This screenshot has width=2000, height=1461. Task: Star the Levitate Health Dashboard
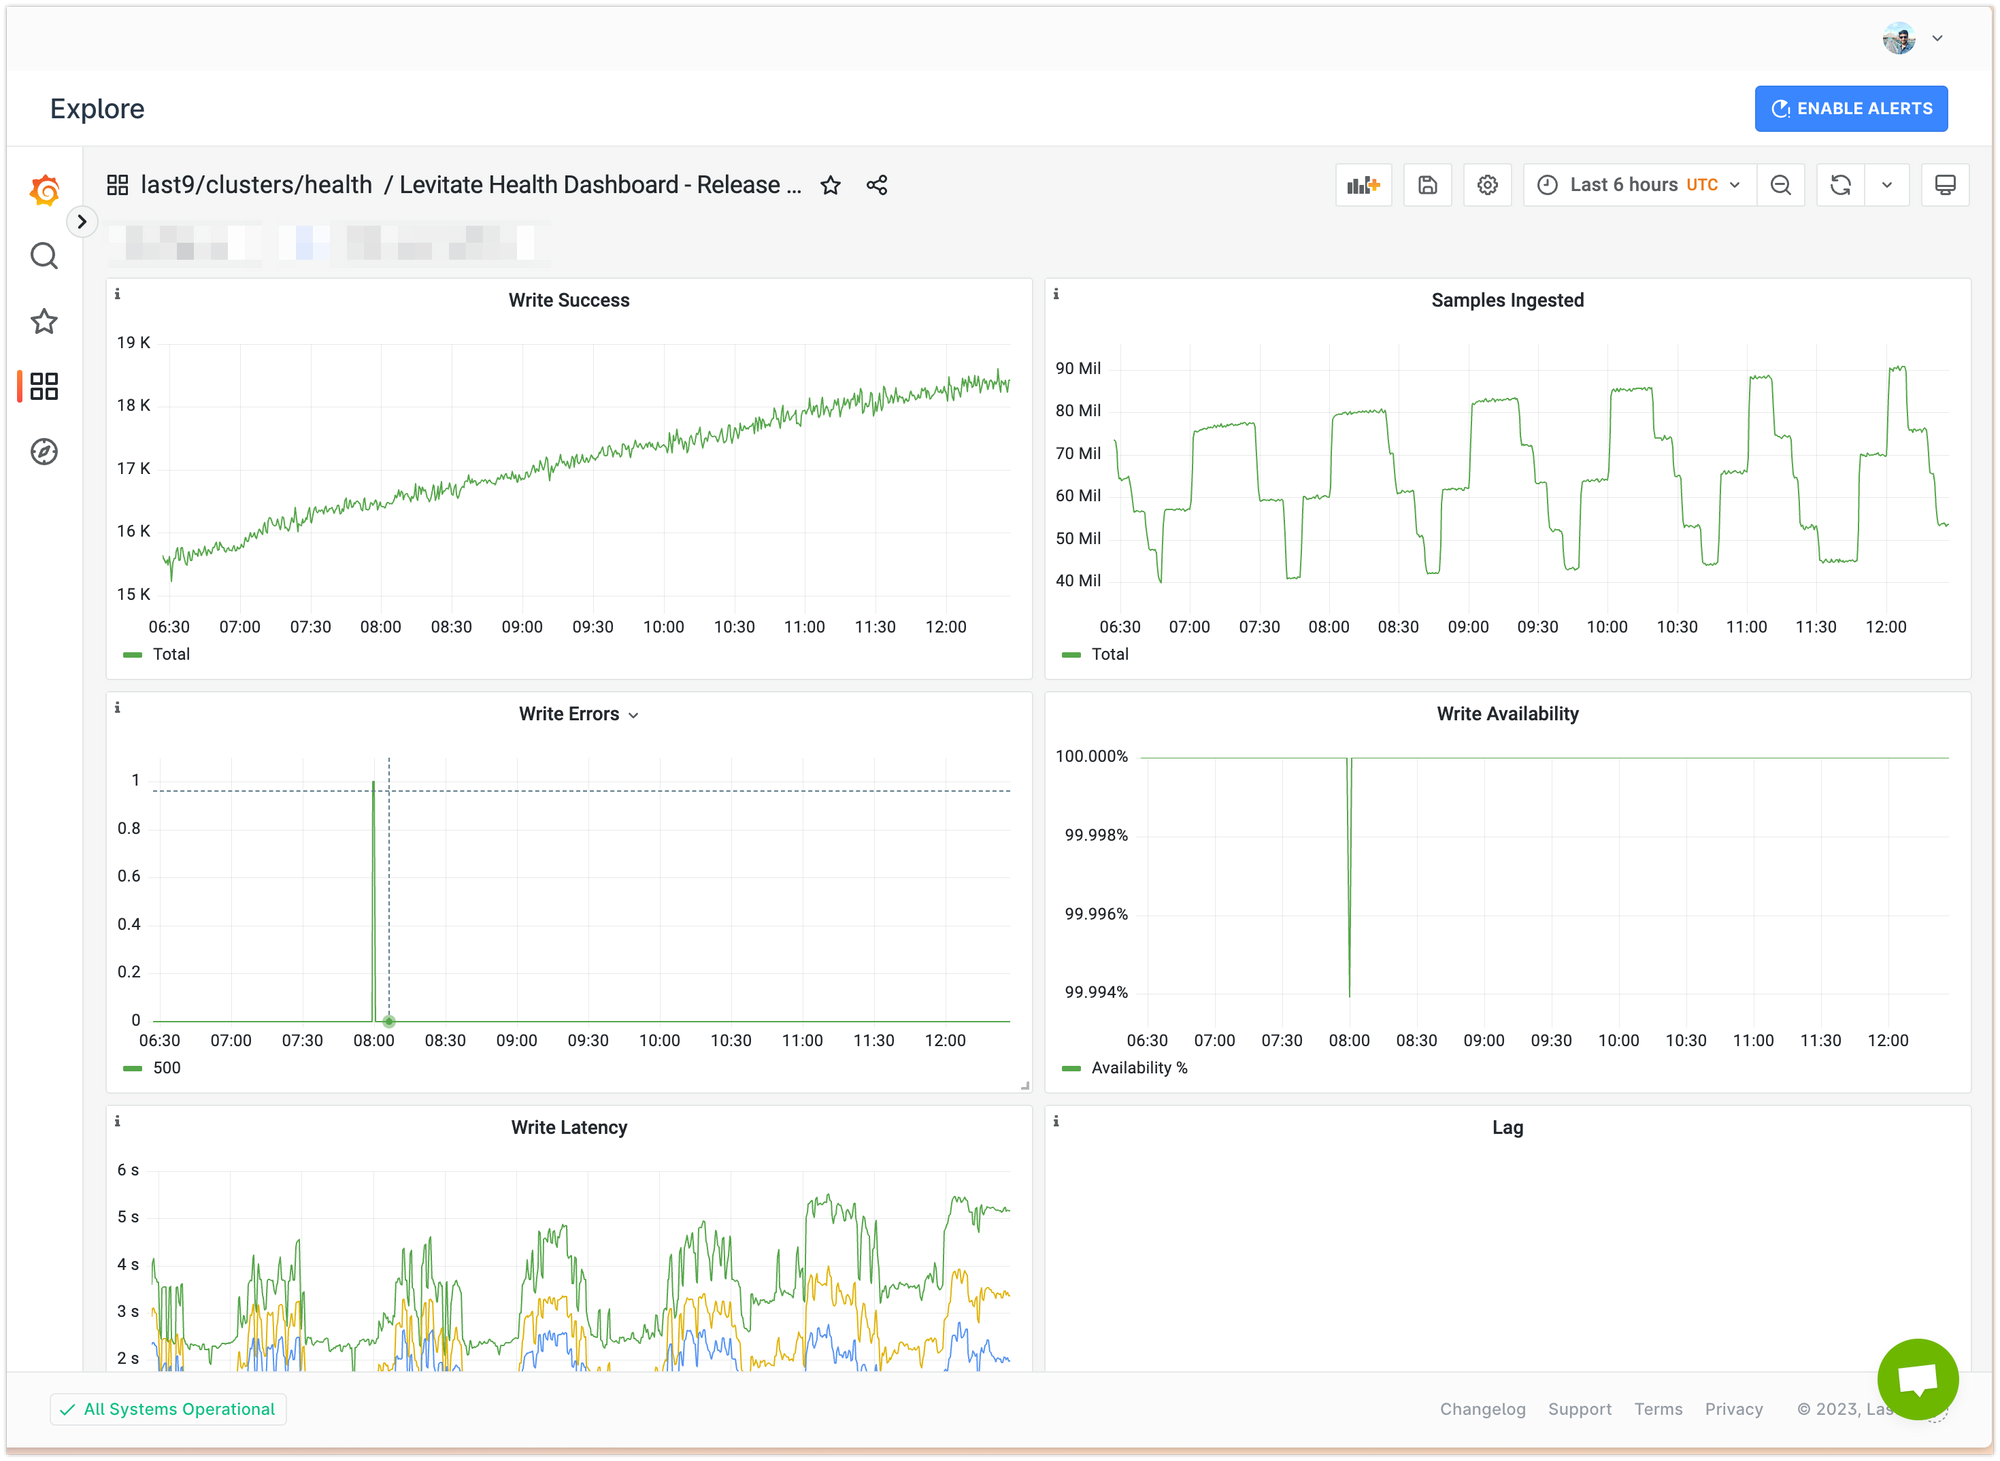[831, 184]
